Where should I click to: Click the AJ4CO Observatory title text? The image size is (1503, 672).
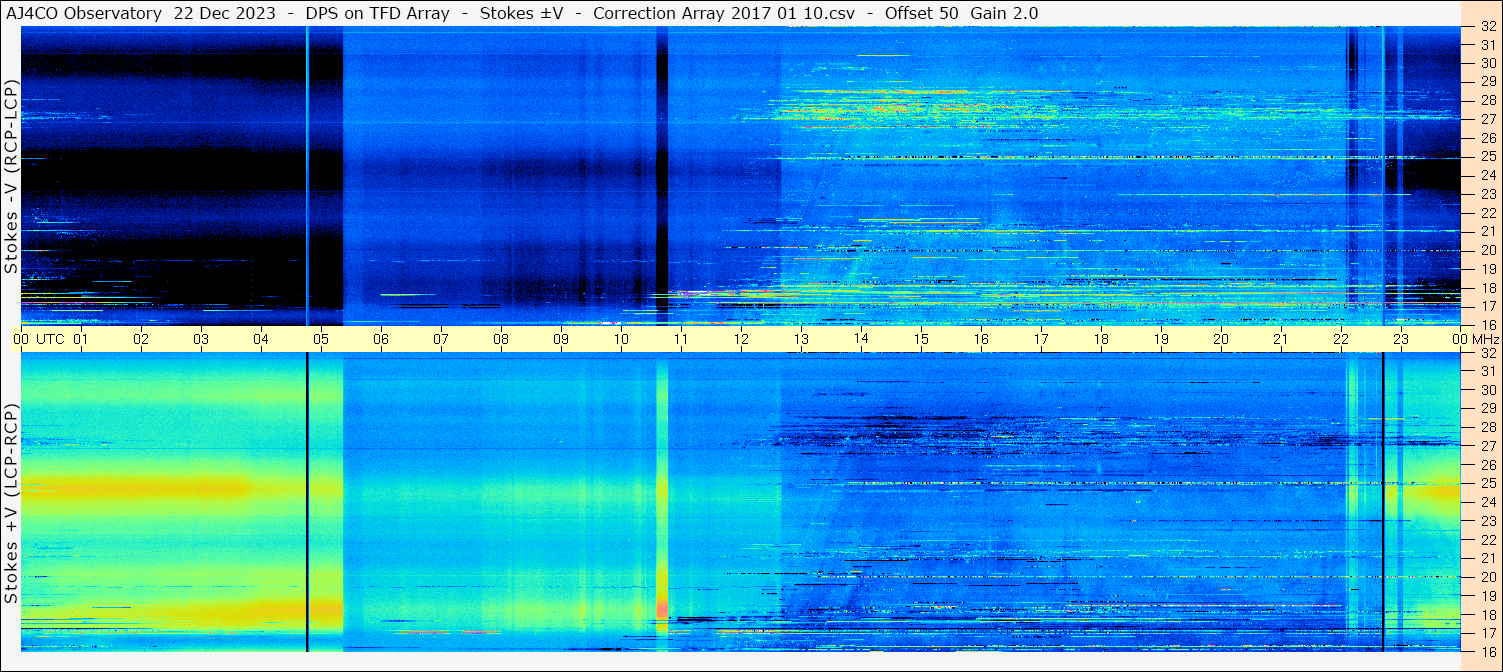(83, 13)
